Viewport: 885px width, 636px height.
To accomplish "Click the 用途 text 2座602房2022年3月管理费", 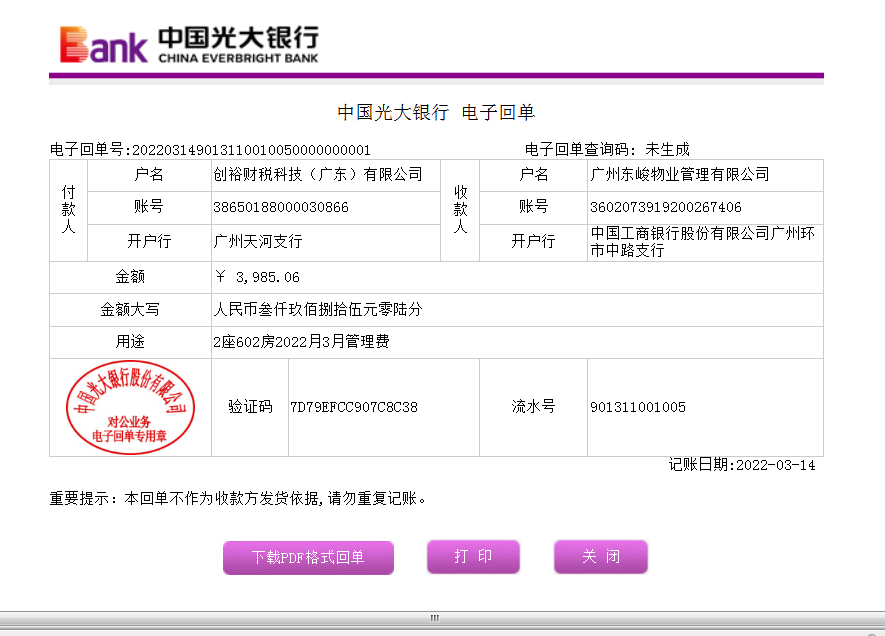I will click(301, 342).
